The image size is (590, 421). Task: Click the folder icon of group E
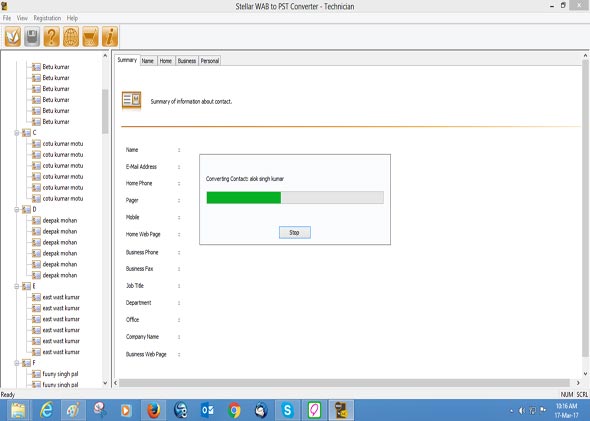(x=26, y=286)
